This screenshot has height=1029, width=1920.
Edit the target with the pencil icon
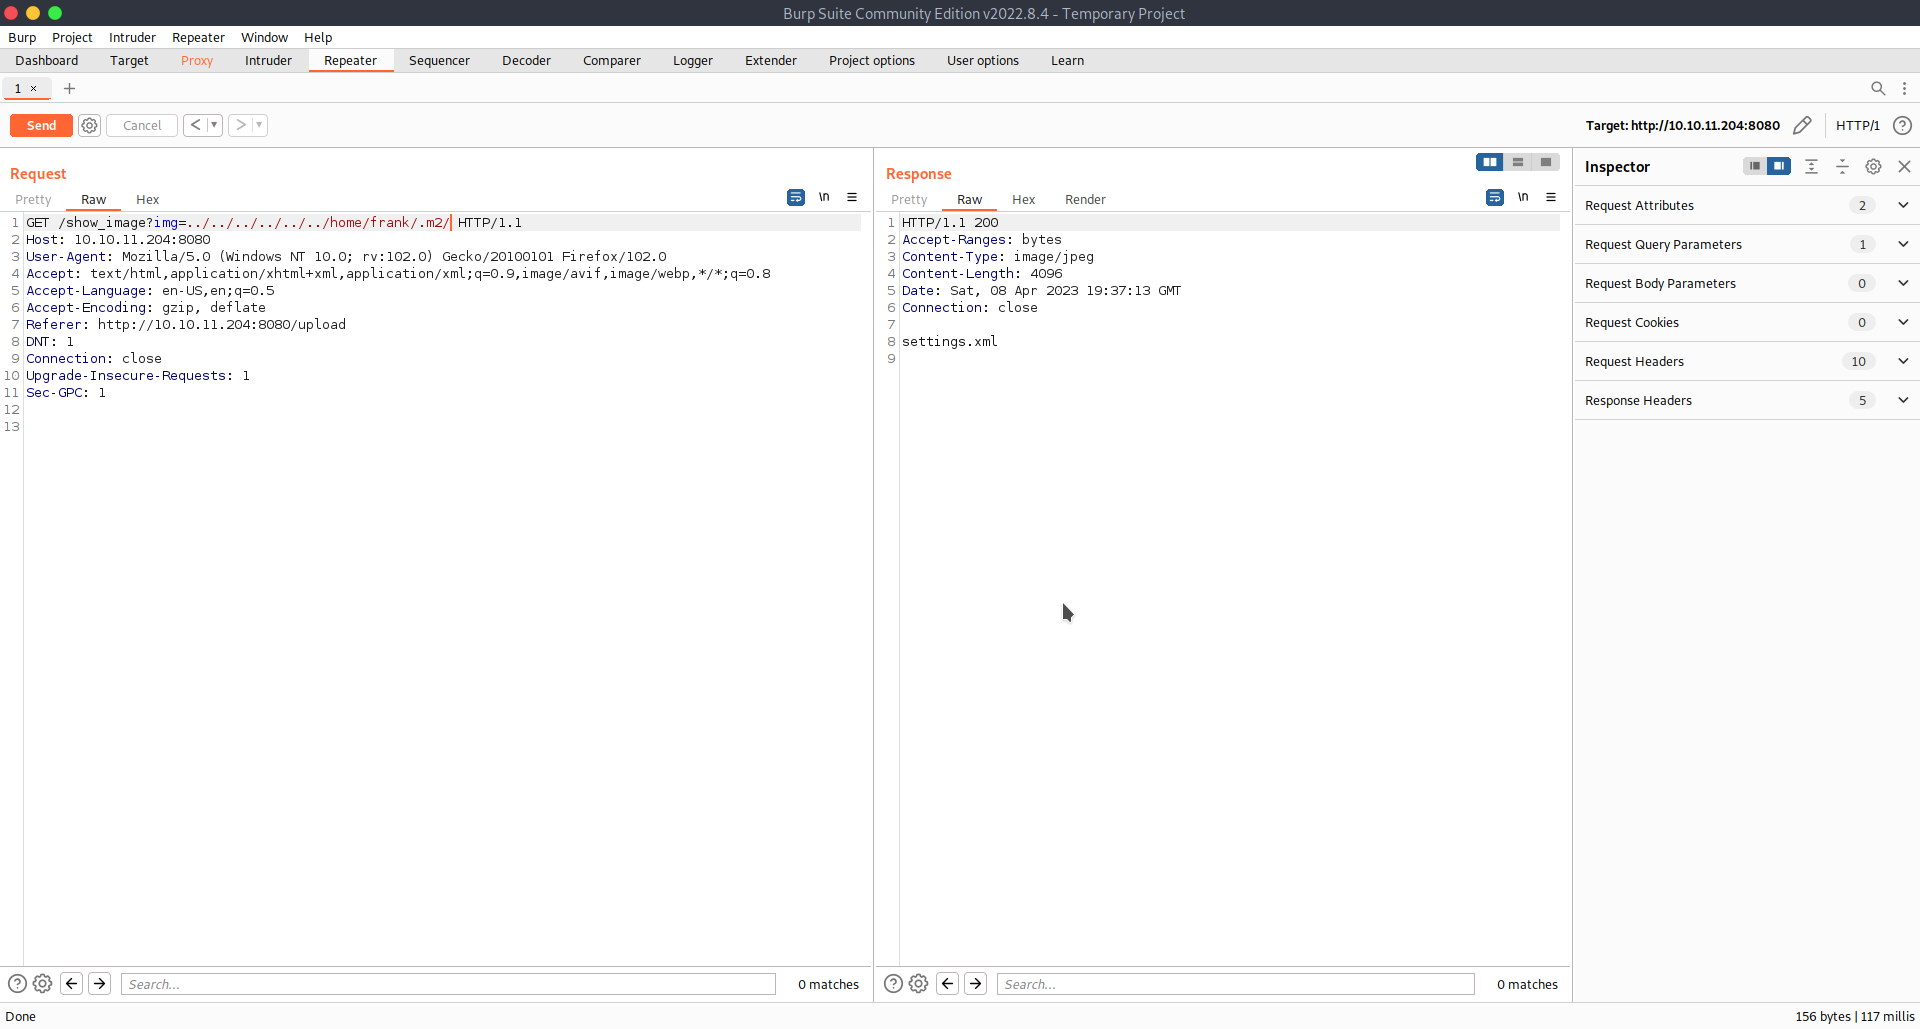1804,125
